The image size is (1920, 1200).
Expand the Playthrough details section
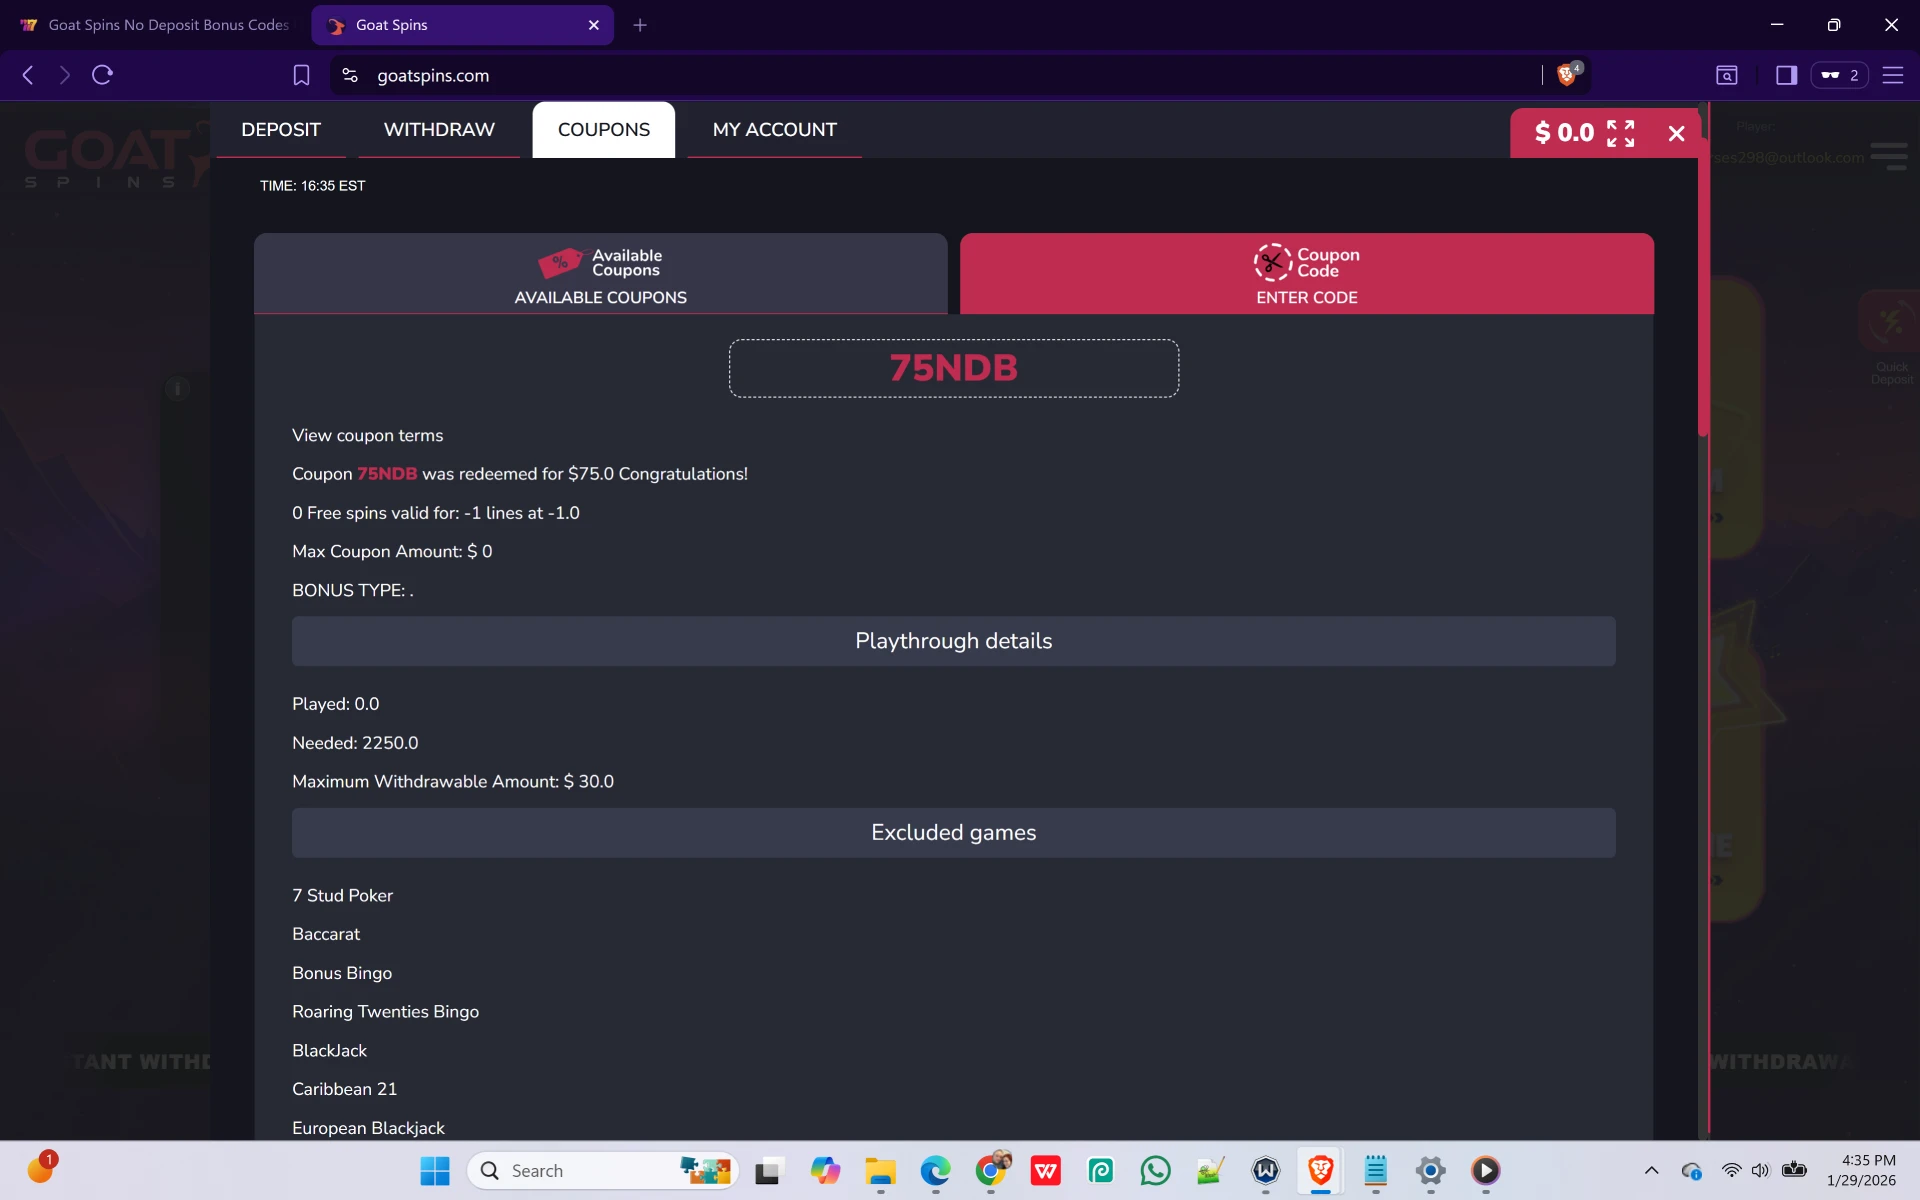tap(953, 641)
